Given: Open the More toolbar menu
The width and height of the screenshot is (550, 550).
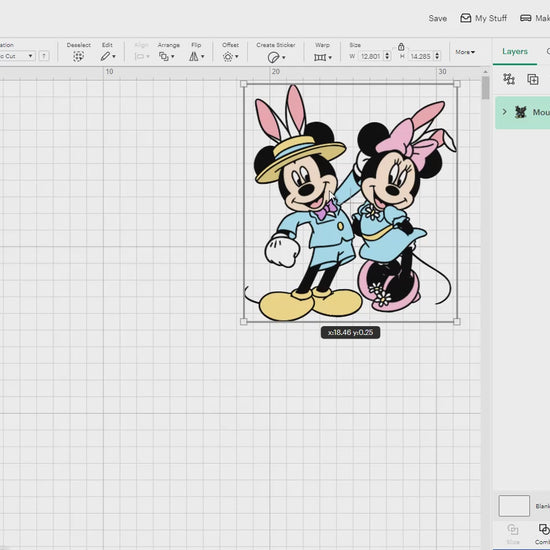Looking at the screenshot, I should pos(465,52).
